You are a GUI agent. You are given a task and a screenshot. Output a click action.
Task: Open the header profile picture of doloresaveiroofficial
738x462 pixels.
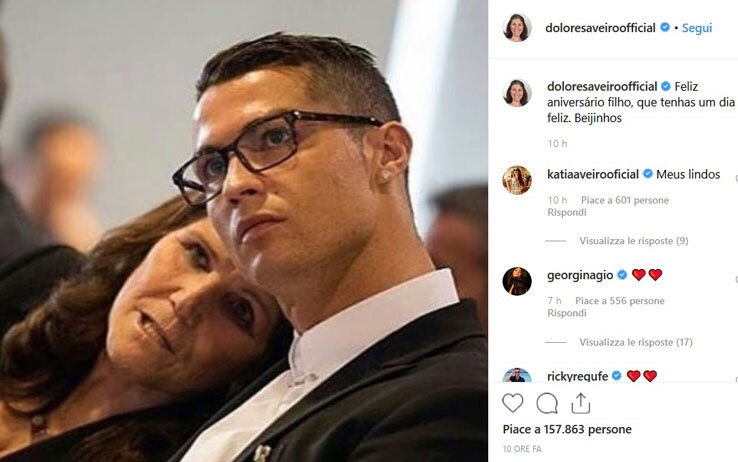(x=517, y=28)
